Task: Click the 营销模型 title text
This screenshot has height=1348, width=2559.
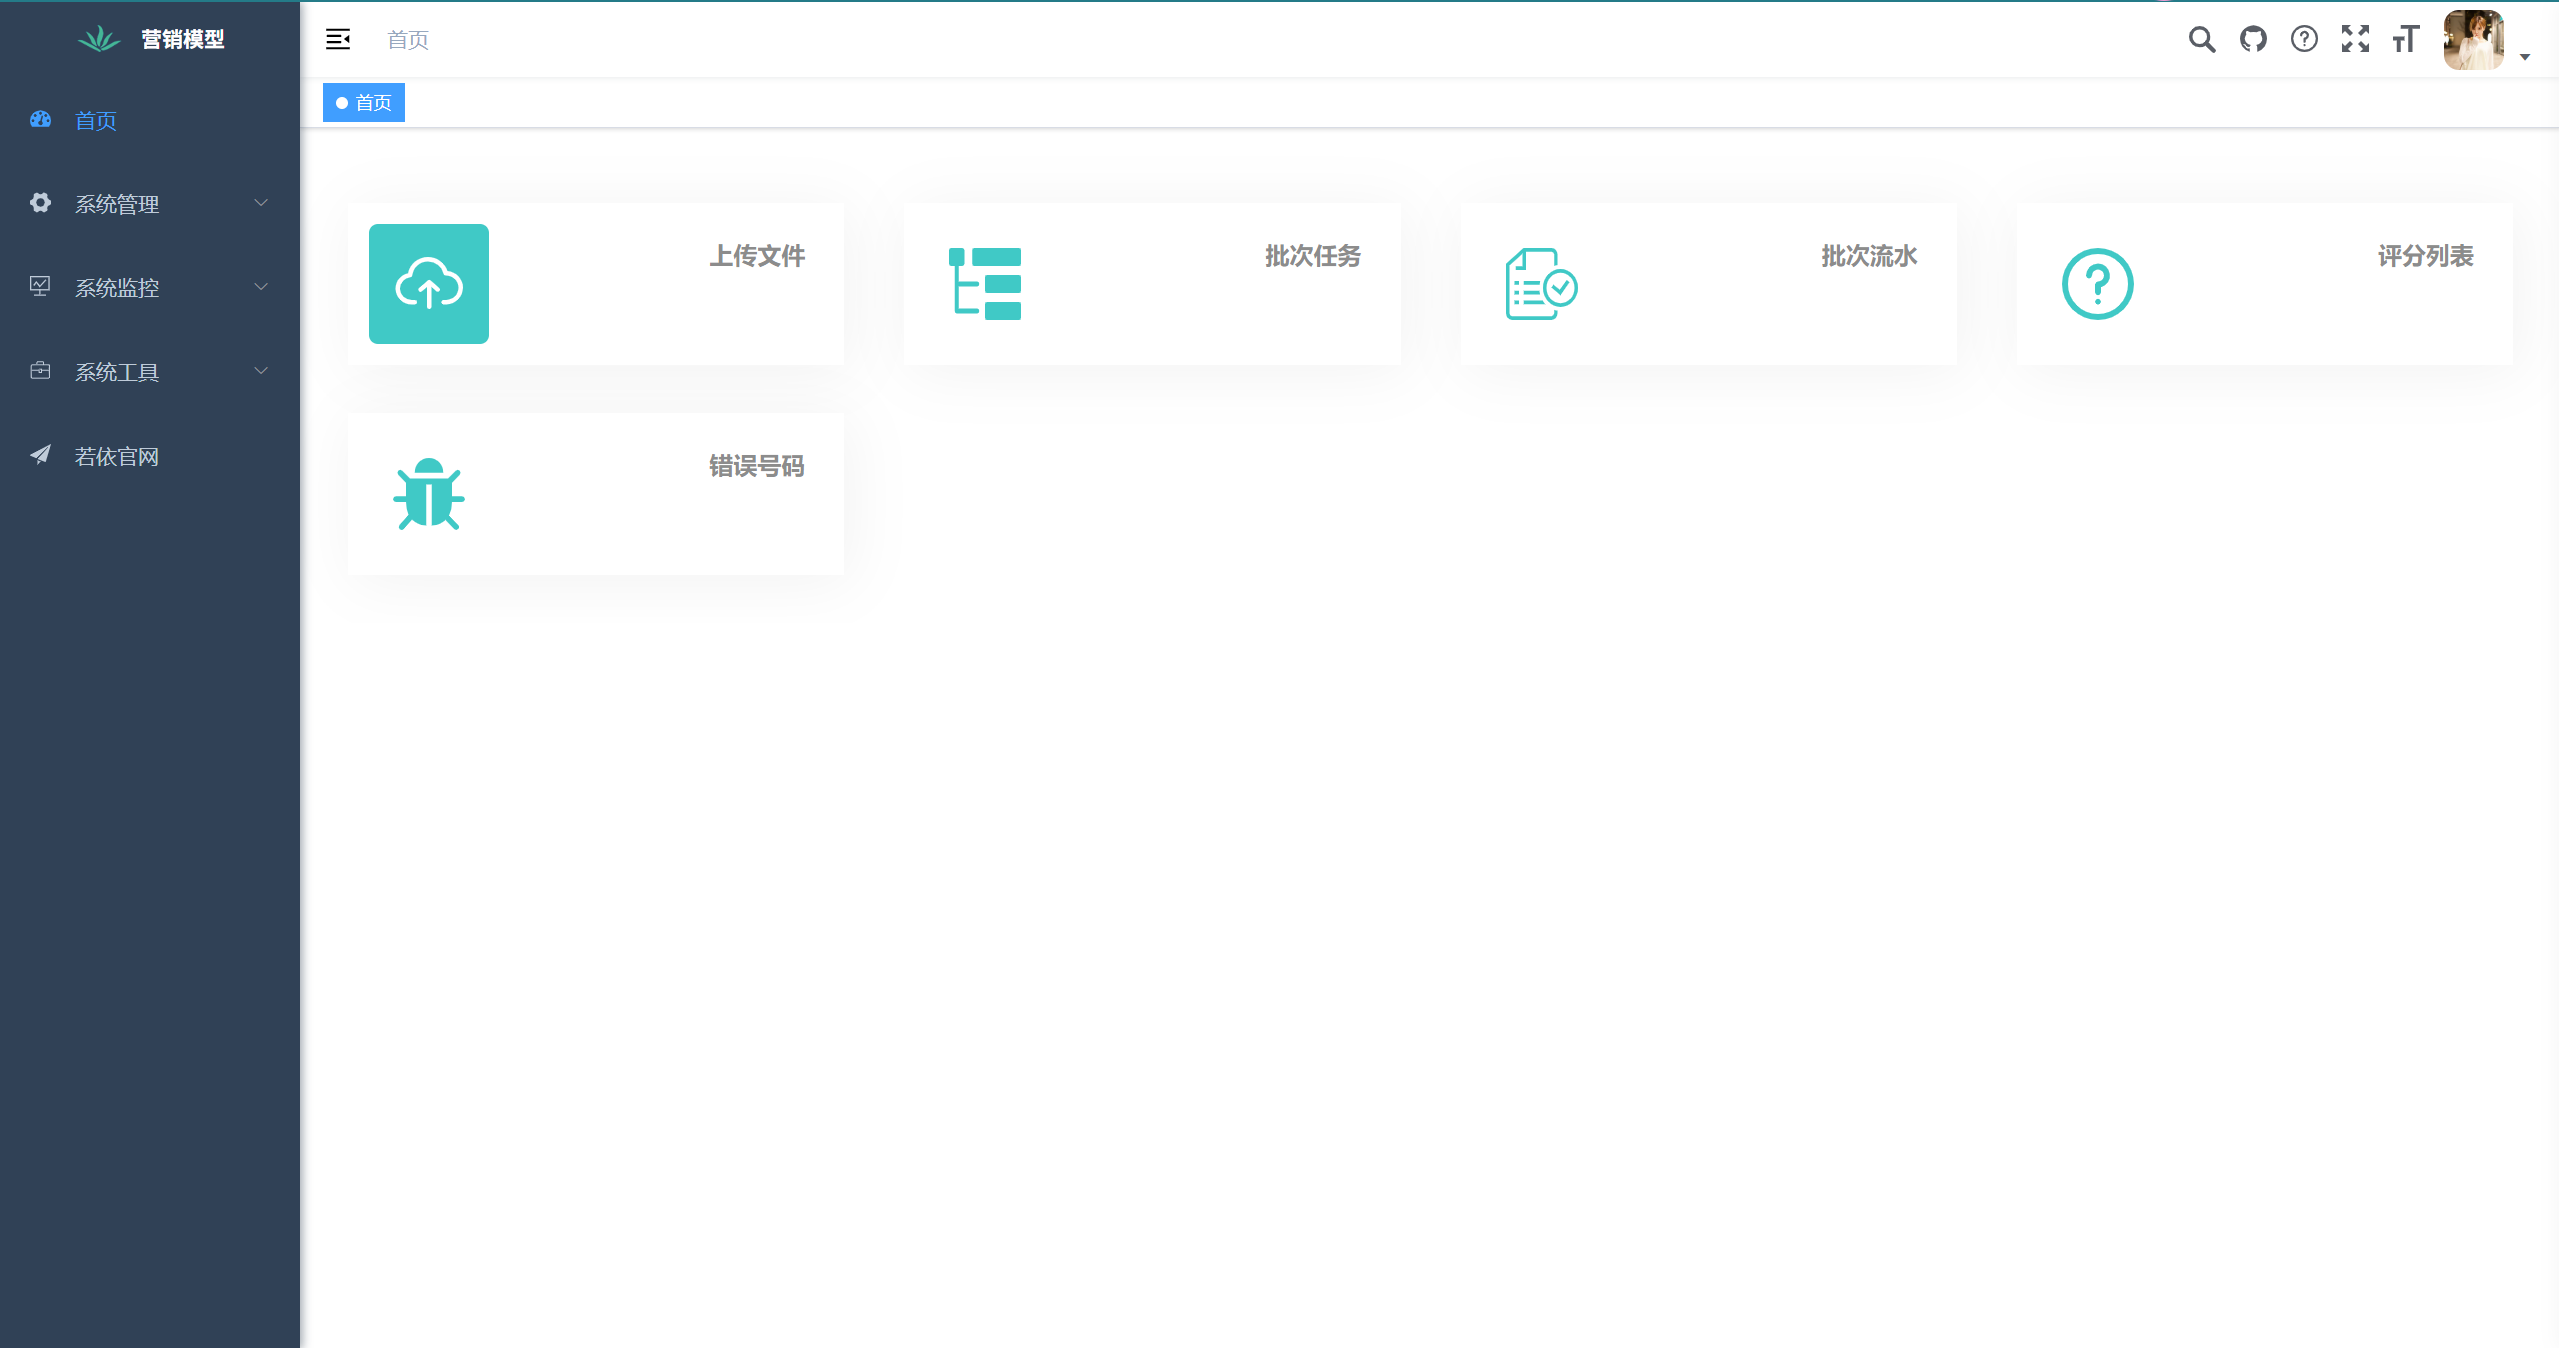Action: pyautogui.click(x=183, y=39)
